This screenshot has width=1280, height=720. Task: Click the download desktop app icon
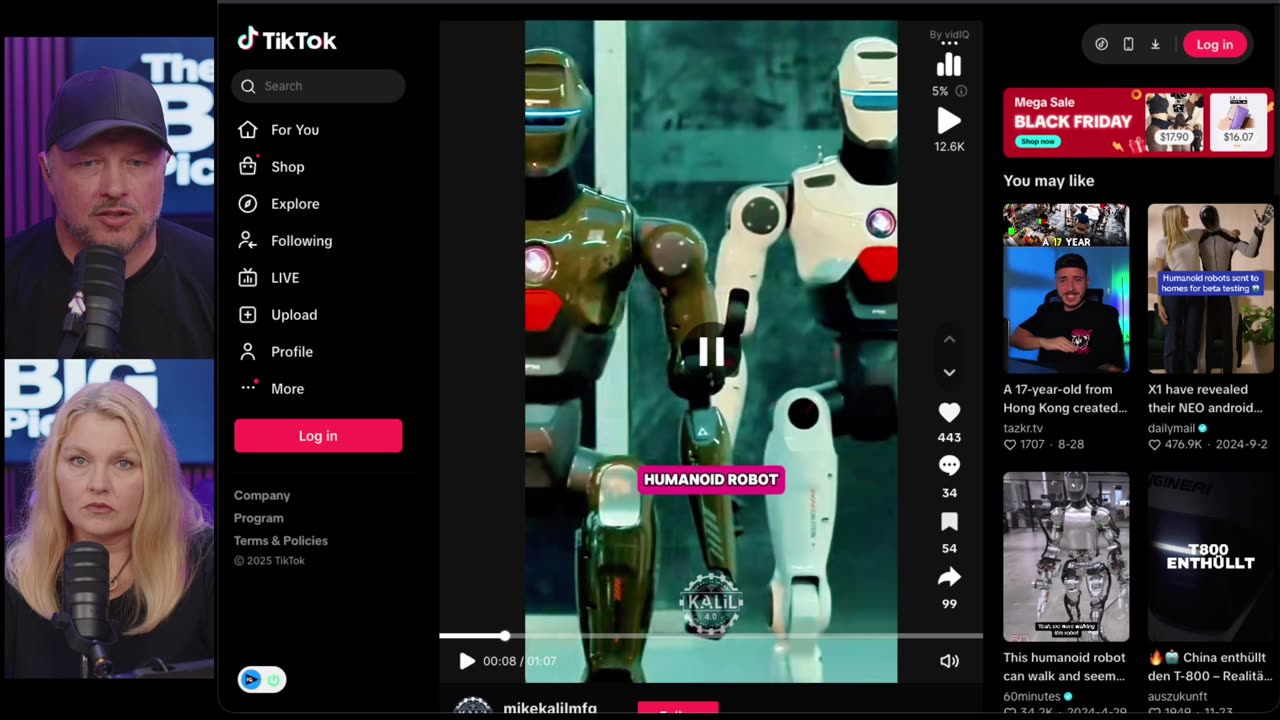(x=1155, y=44)
